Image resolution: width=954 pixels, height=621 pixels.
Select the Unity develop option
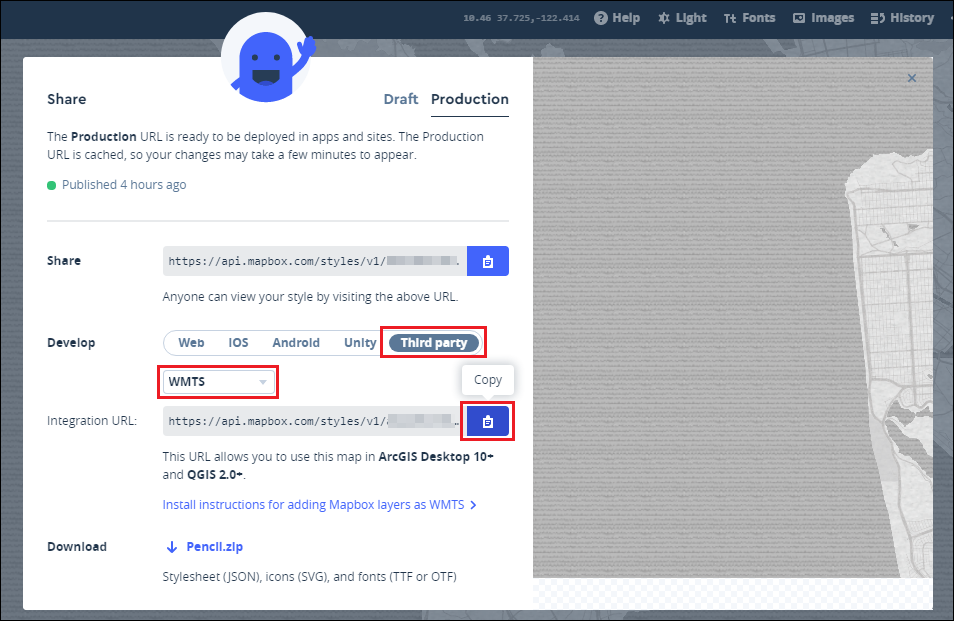pos(360,342)
